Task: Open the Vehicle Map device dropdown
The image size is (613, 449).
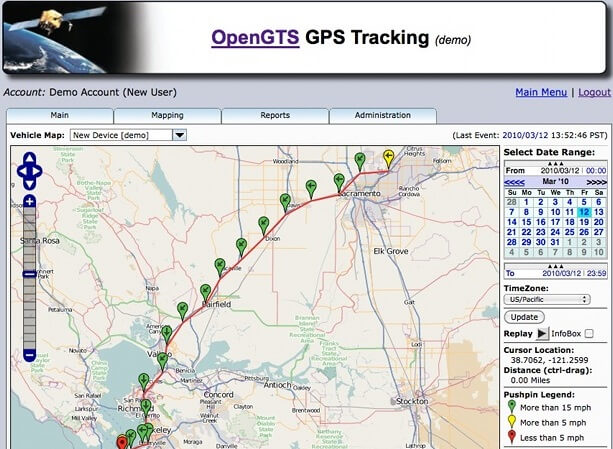Action: tap(179, 134)
